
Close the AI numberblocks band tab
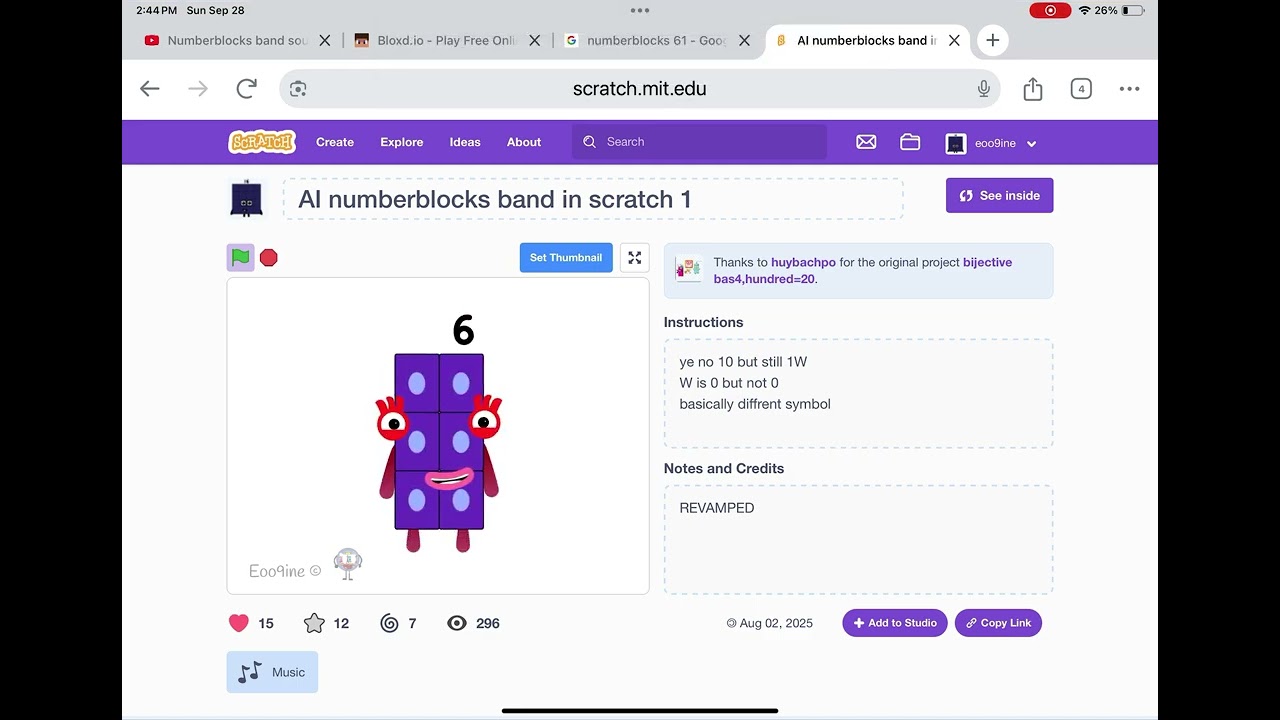954,41
